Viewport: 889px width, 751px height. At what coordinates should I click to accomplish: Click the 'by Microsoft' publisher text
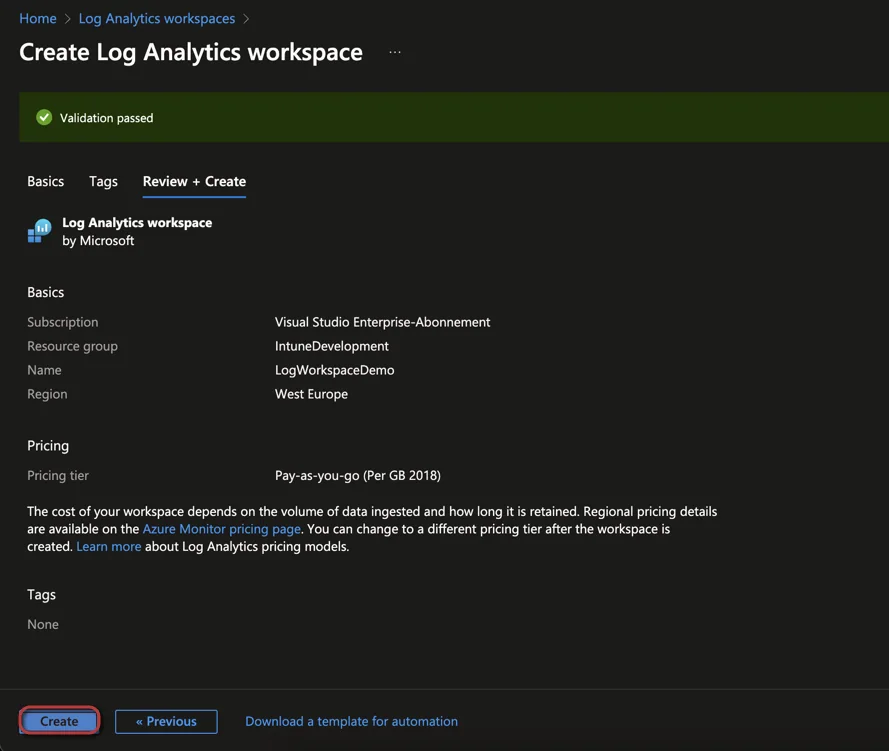[x=98, y=241]
